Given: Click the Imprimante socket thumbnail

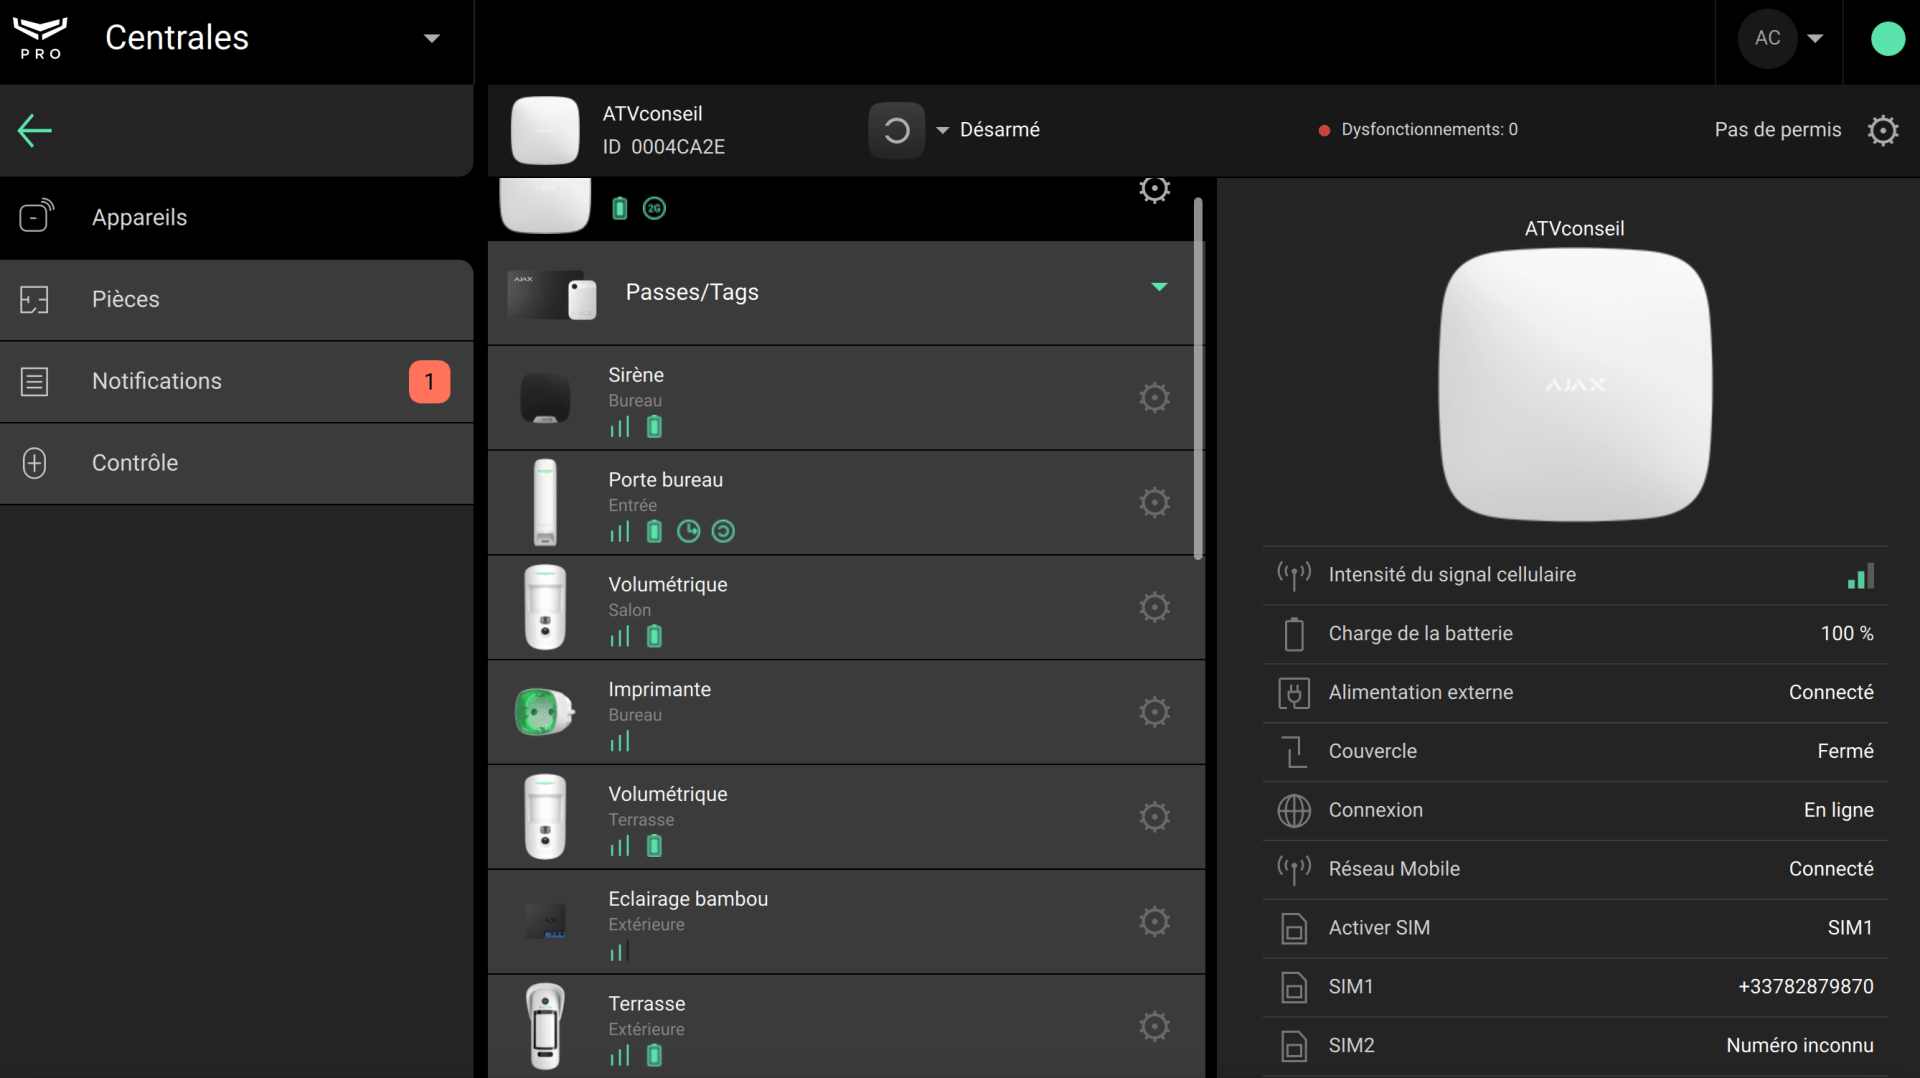Looking at the screenshot, I should click(544, 712).
